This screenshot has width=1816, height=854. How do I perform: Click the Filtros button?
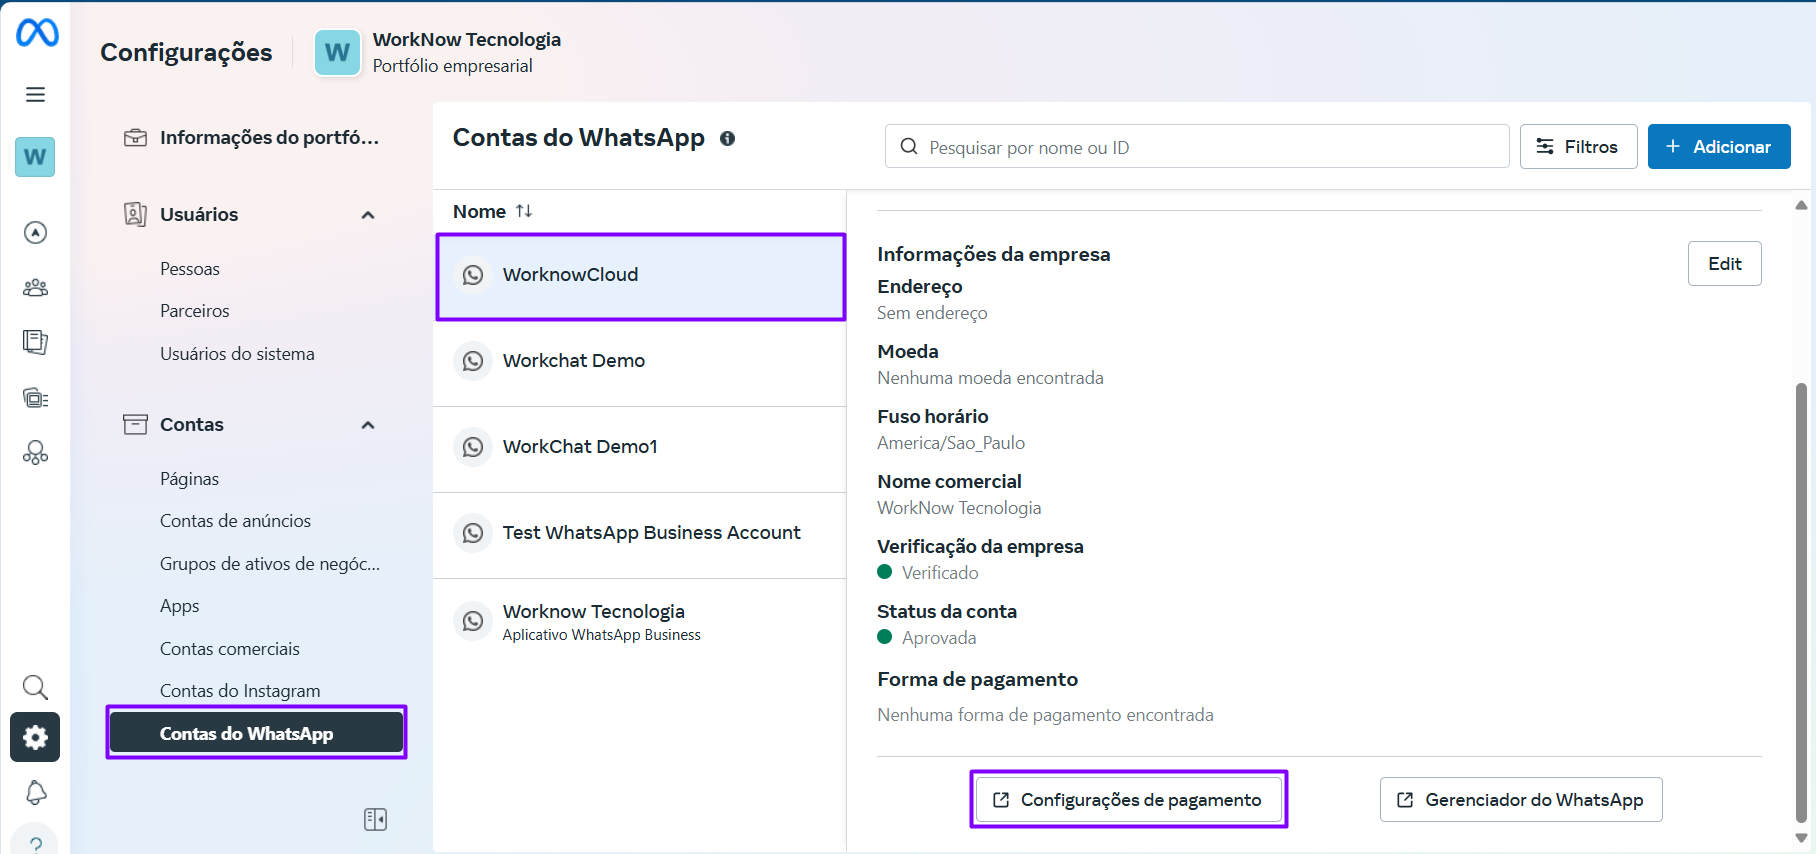(1577, 147)
